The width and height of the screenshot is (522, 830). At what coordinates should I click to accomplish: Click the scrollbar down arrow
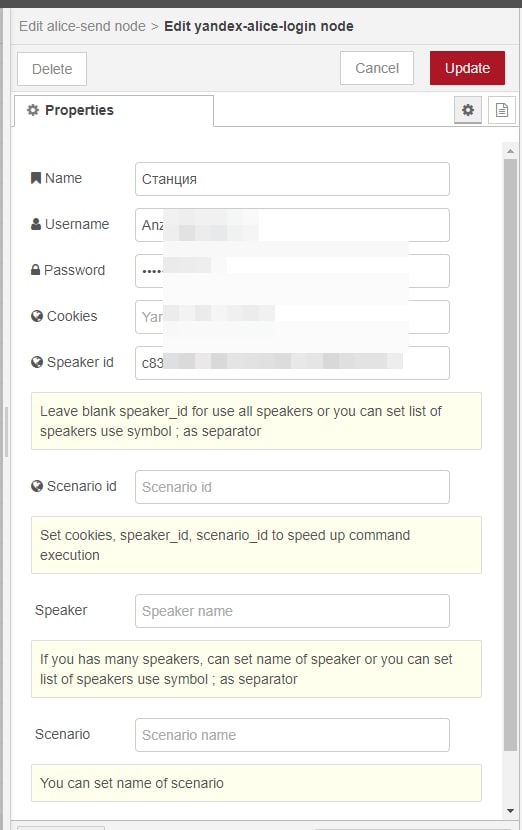pyautogui.click(x=510, y=811)
